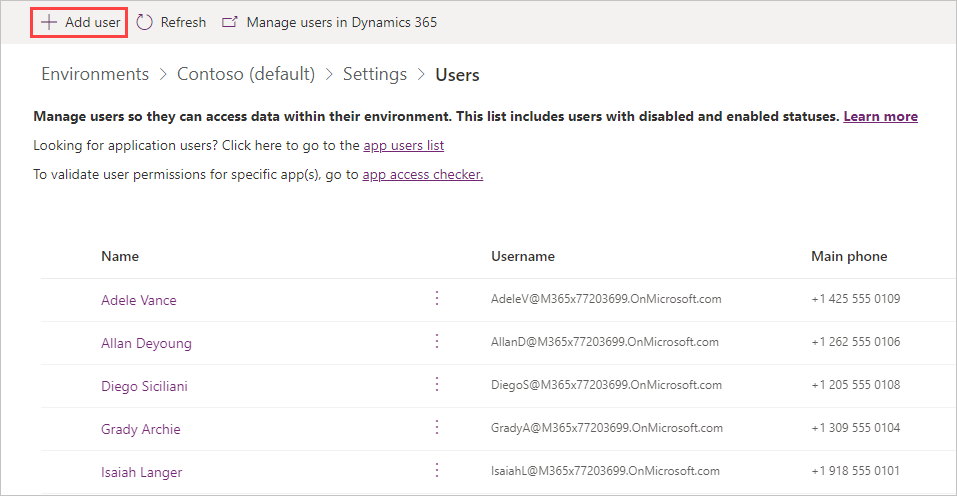Open the app users list link
Image resolution: width=957 pixels, height=496 pixels.
[403, 146]
